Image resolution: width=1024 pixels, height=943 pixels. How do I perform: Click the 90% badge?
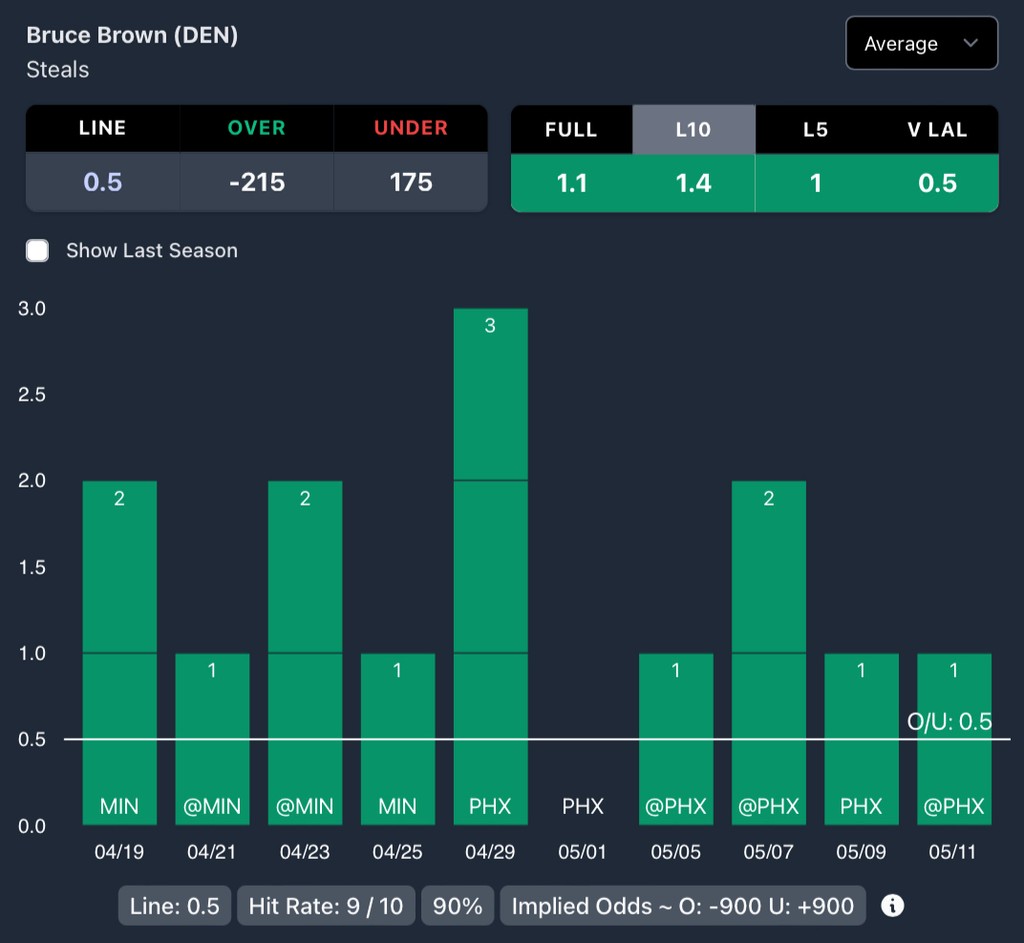click(457, 906)
